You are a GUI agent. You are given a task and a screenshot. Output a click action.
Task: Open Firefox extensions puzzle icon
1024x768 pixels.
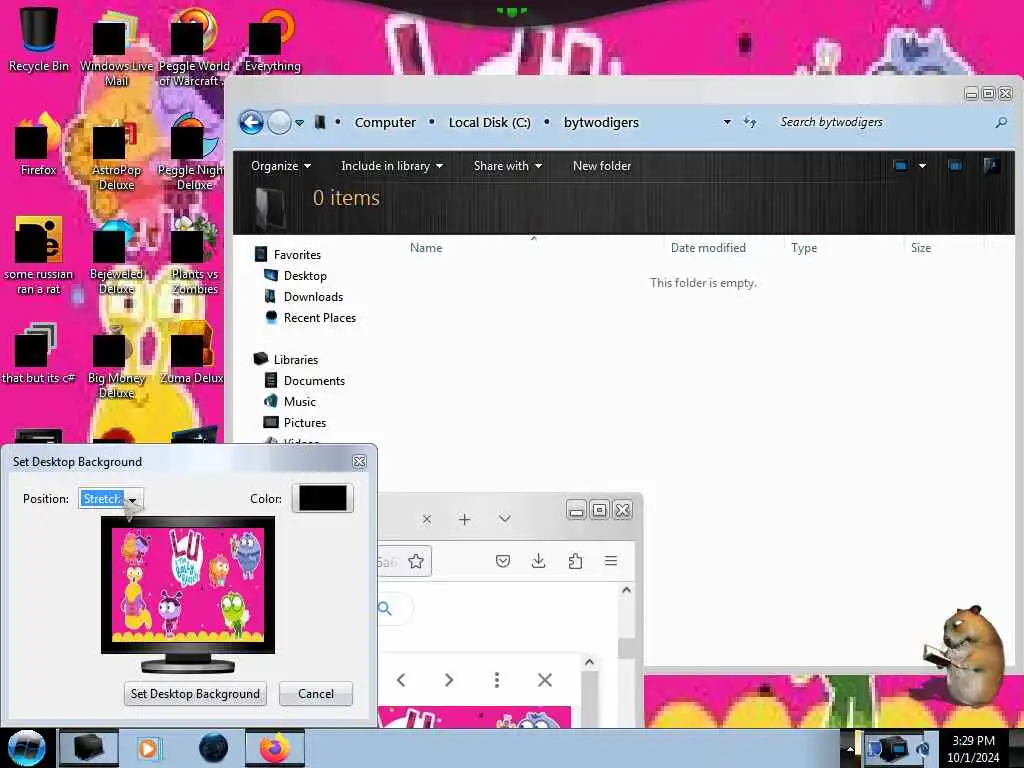pyautogui.click(x=575, y=561)
